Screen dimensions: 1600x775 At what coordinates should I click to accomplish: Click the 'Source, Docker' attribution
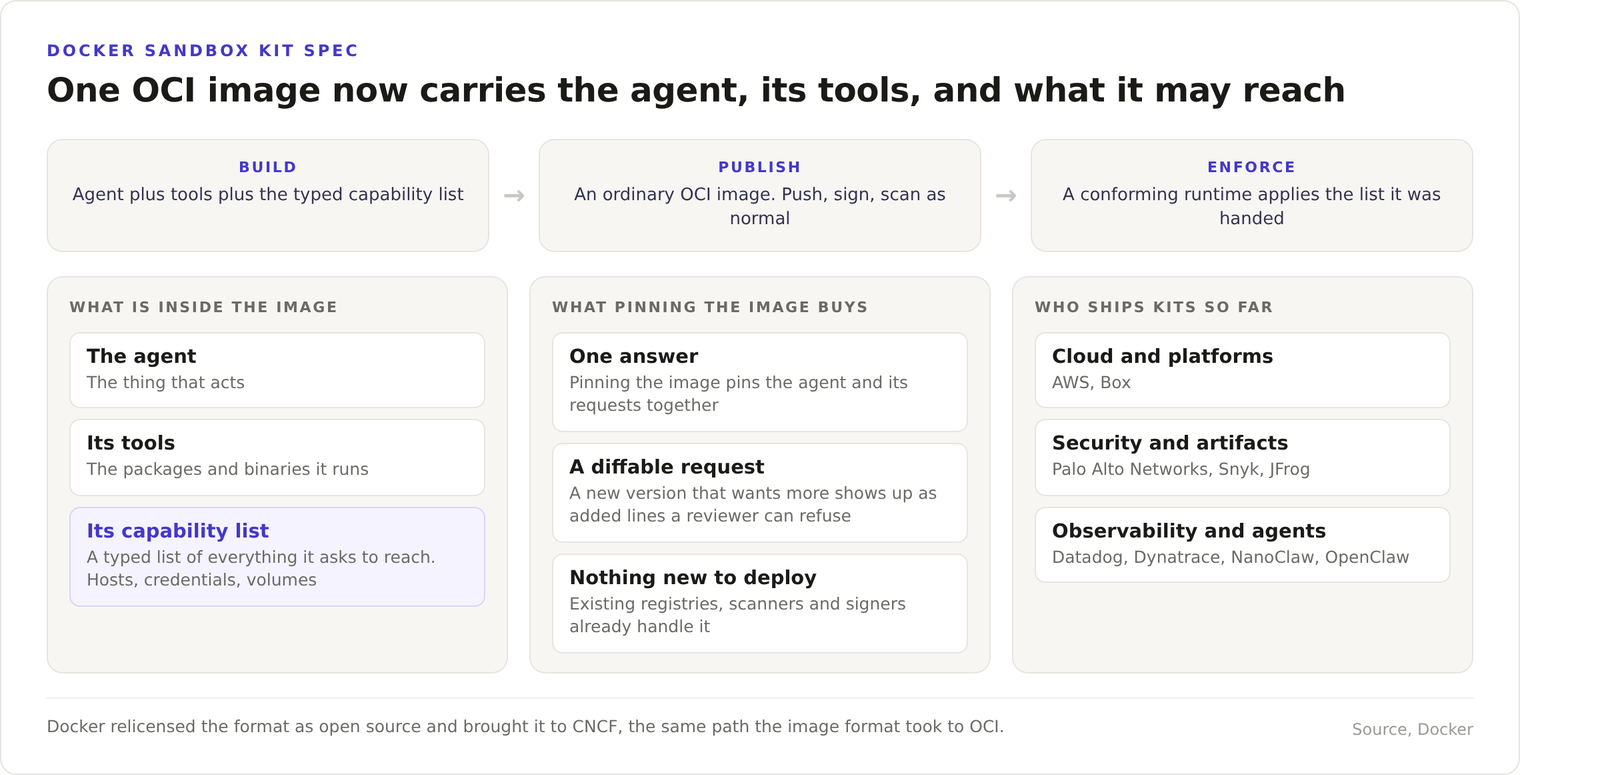pos(1412,730)
